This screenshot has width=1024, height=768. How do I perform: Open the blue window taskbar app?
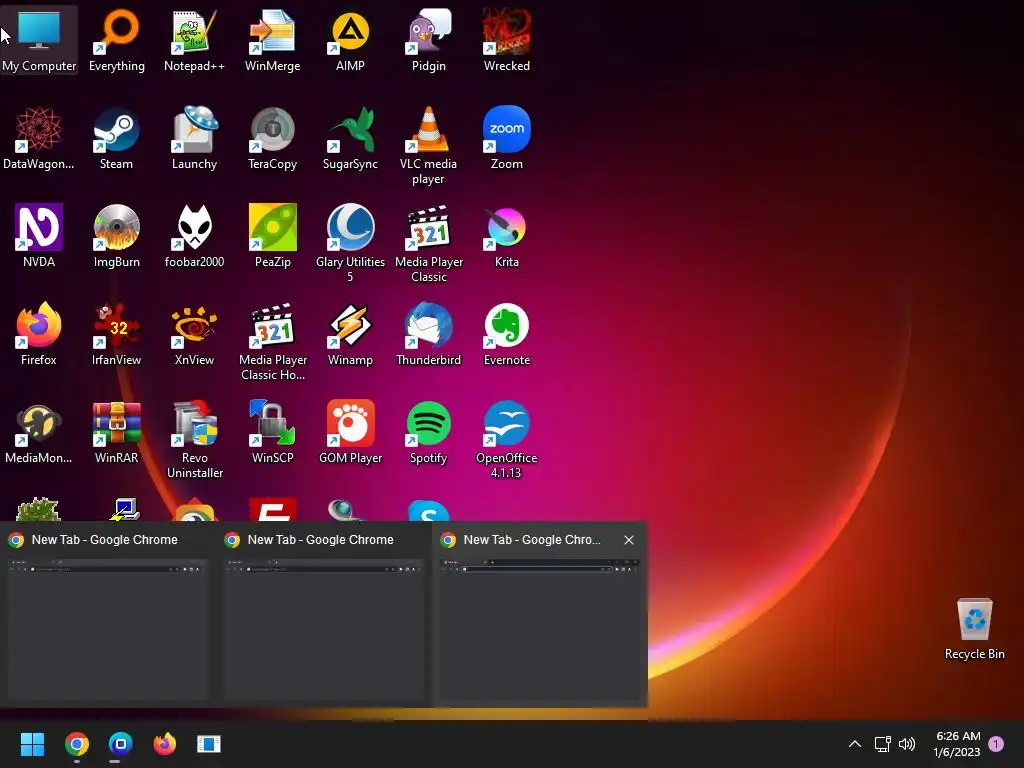click(208, 744)
